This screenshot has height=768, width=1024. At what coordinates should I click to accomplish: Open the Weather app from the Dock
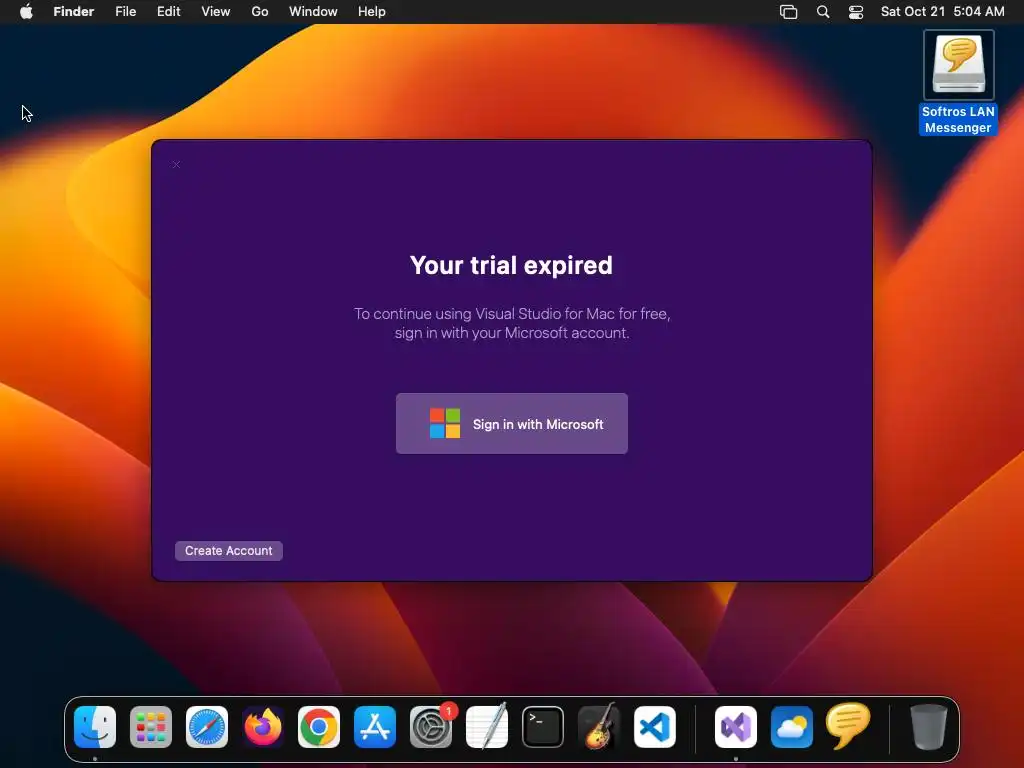(792, 727)
